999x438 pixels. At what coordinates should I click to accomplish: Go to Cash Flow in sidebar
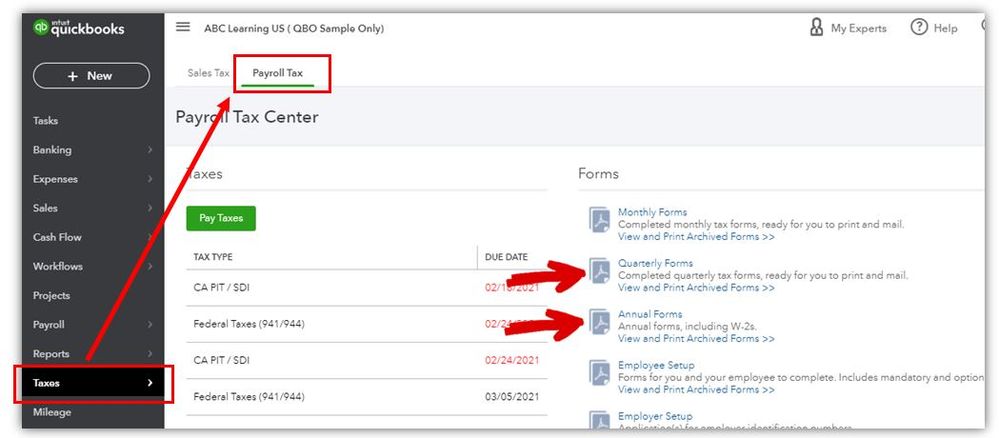pos(57,237)
